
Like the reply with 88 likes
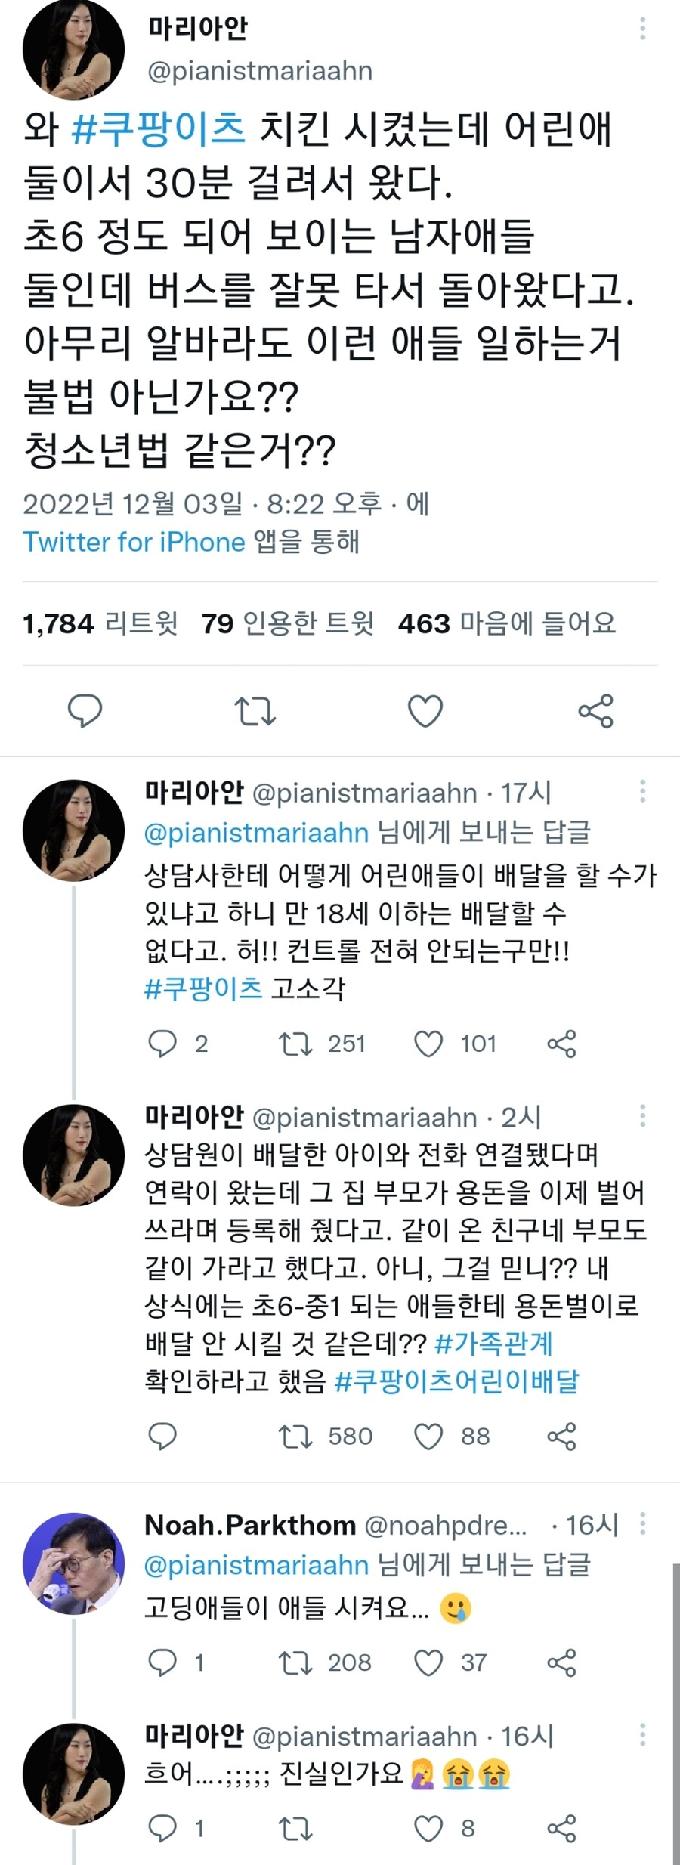[x=429, y=1437]
